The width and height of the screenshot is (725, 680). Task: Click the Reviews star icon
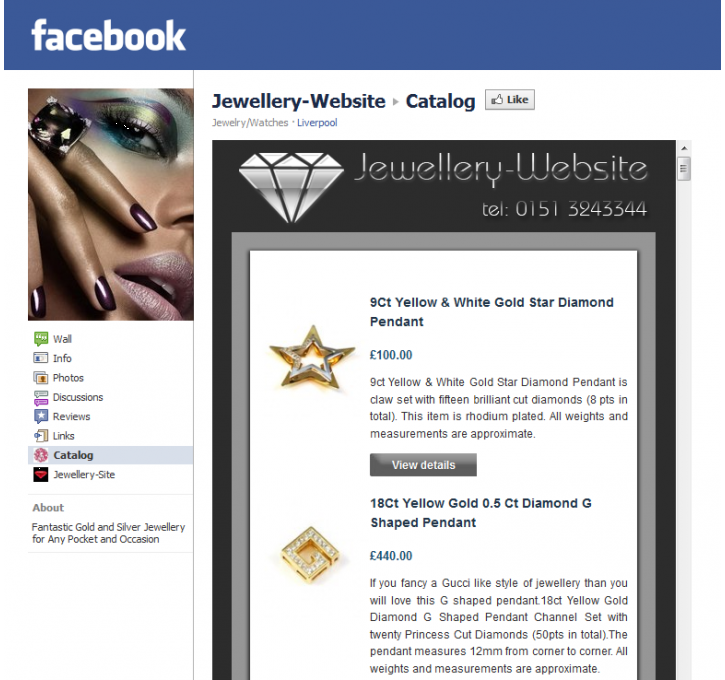(41, 417)
